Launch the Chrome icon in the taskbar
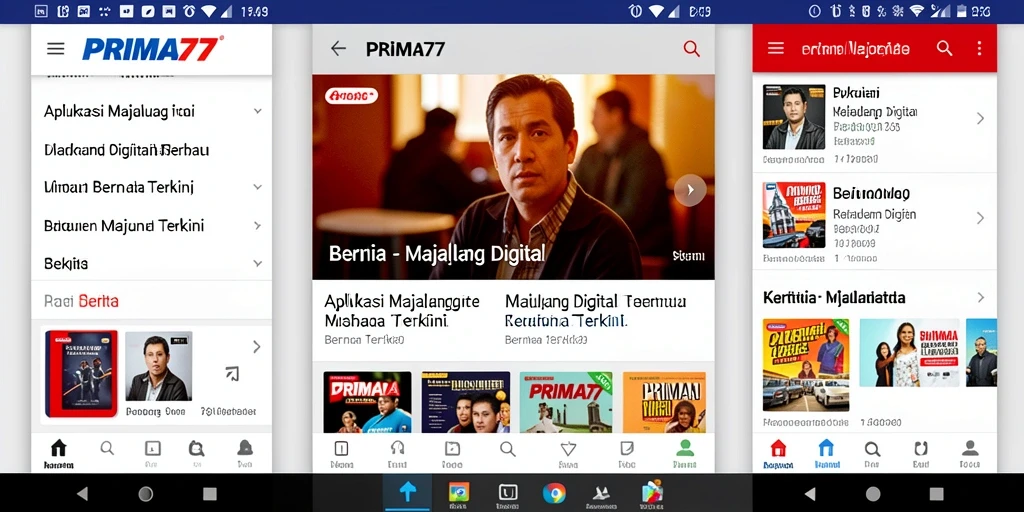This screenshot has width=1024, height=512. coord(554,493)
